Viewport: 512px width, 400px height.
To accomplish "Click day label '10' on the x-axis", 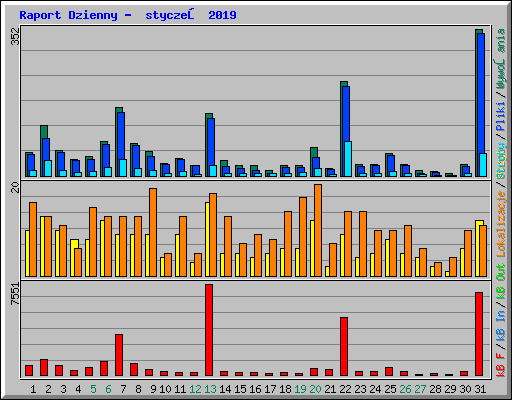I will (165, 389).
